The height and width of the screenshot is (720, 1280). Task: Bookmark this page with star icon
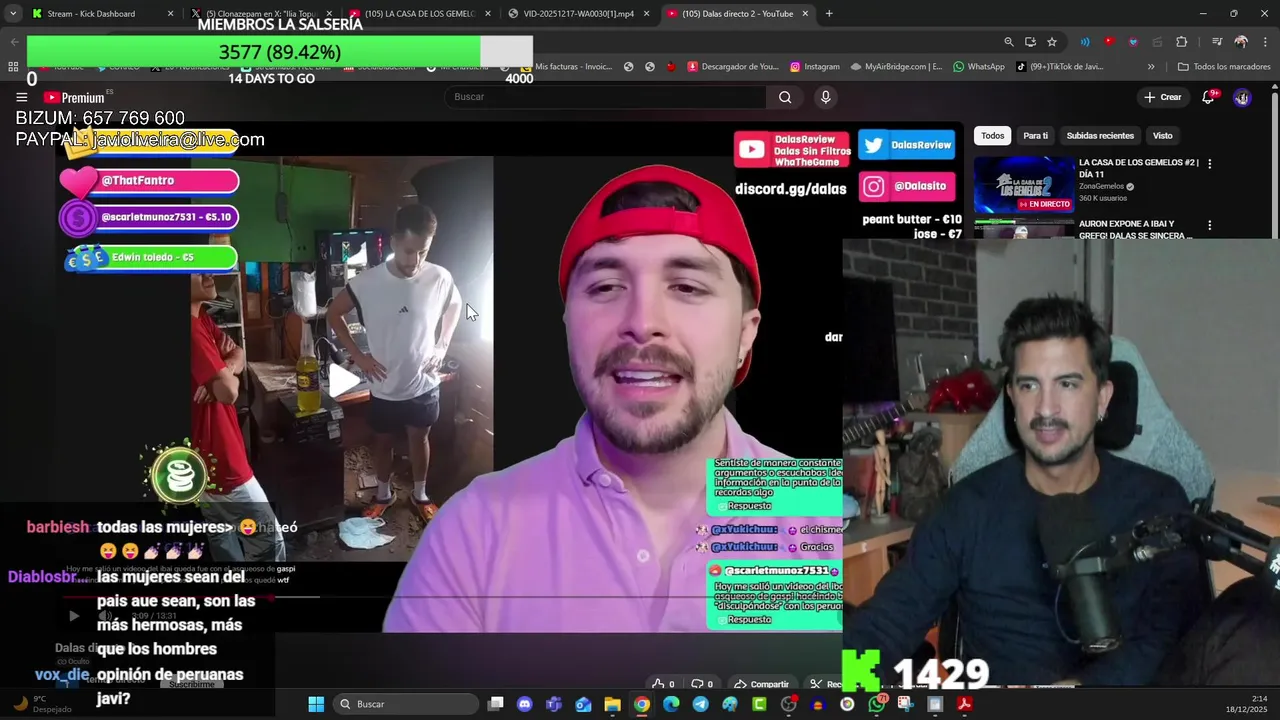click(1052, 42)
